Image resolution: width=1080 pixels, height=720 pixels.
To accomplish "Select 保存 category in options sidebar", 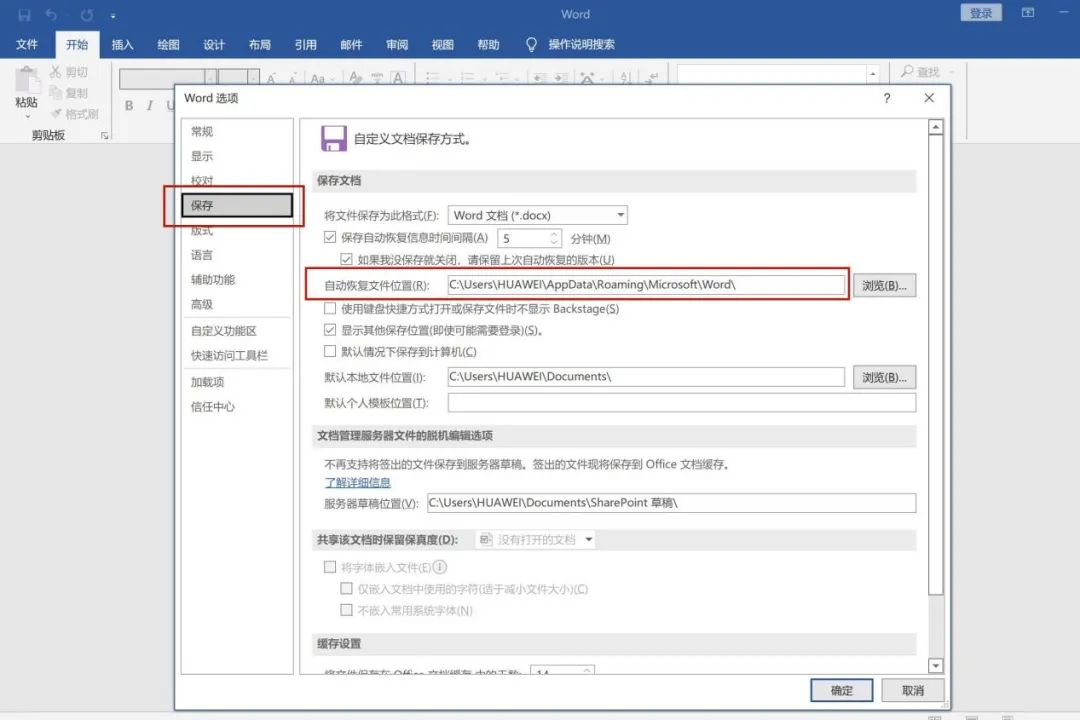I will click(237, 205).
